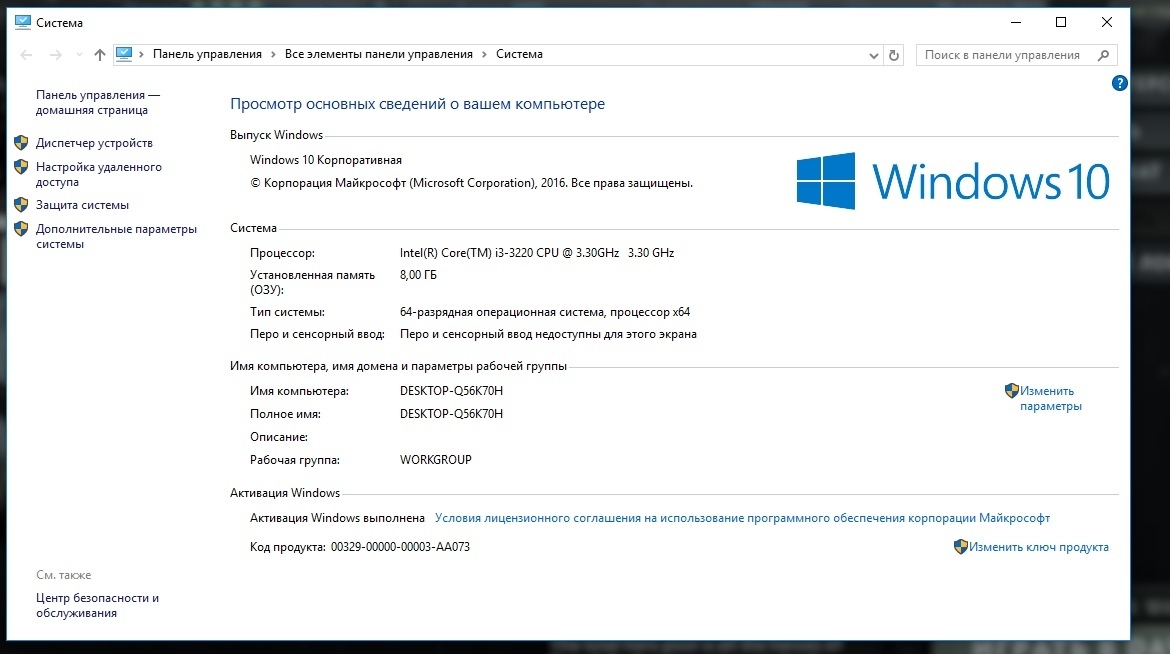Click the Back navigation arrow

[x=27, y=55]
